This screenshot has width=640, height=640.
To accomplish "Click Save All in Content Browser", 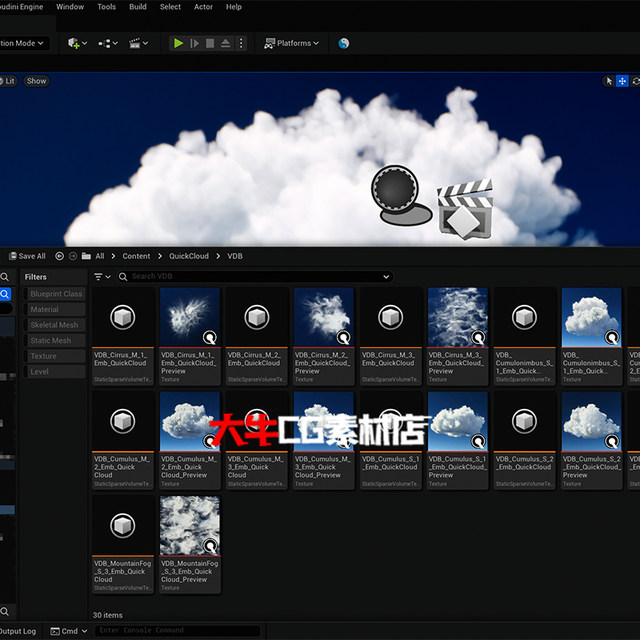I will 28,256.
